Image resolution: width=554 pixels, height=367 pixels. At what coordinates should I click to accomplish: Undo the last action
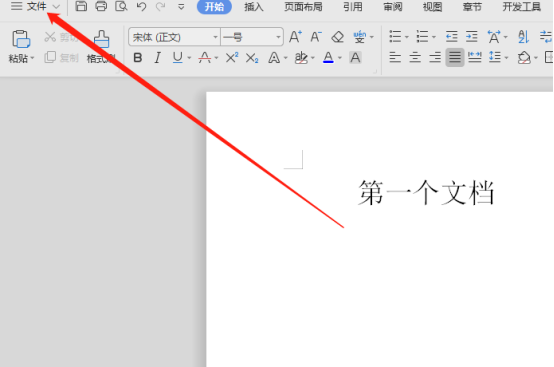click(141, 6)
